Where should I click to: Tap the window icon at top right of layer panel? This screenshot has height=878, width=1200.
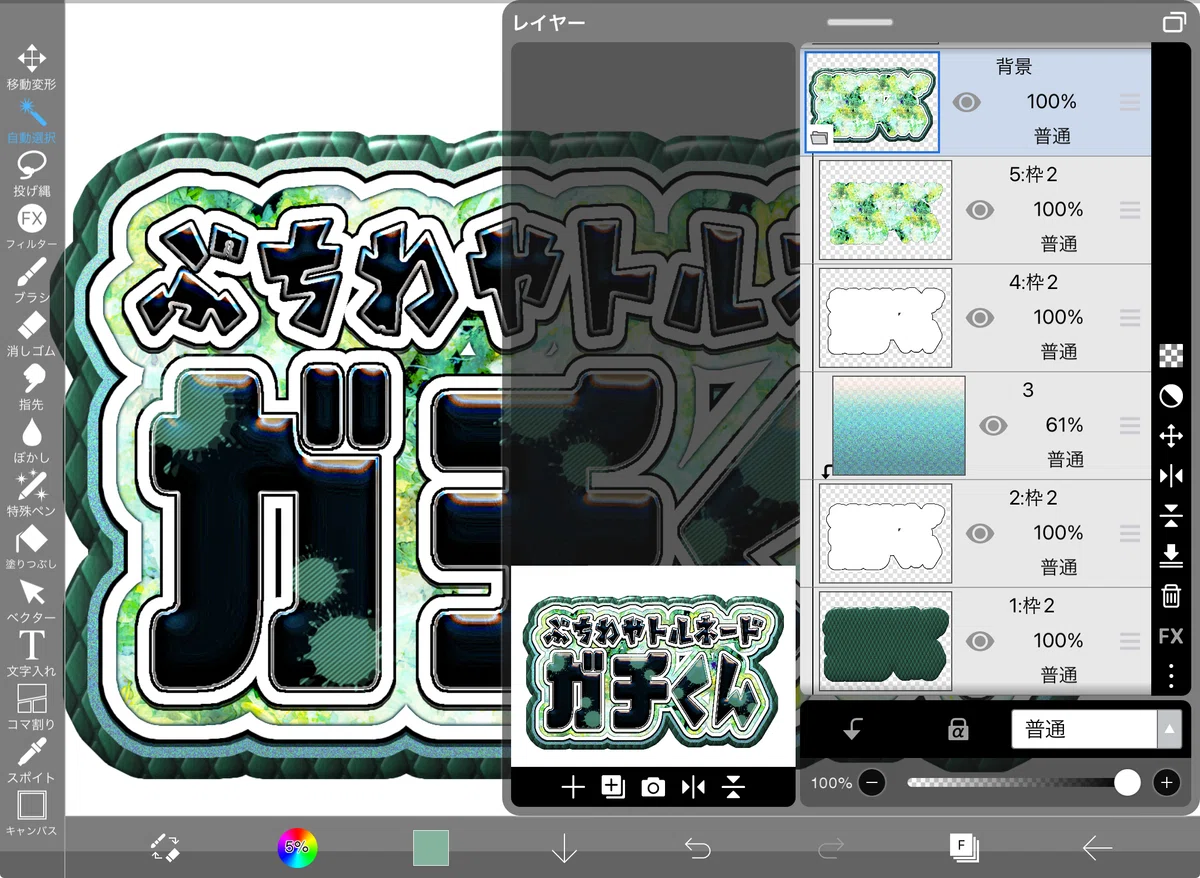[x=1173, y=22]
